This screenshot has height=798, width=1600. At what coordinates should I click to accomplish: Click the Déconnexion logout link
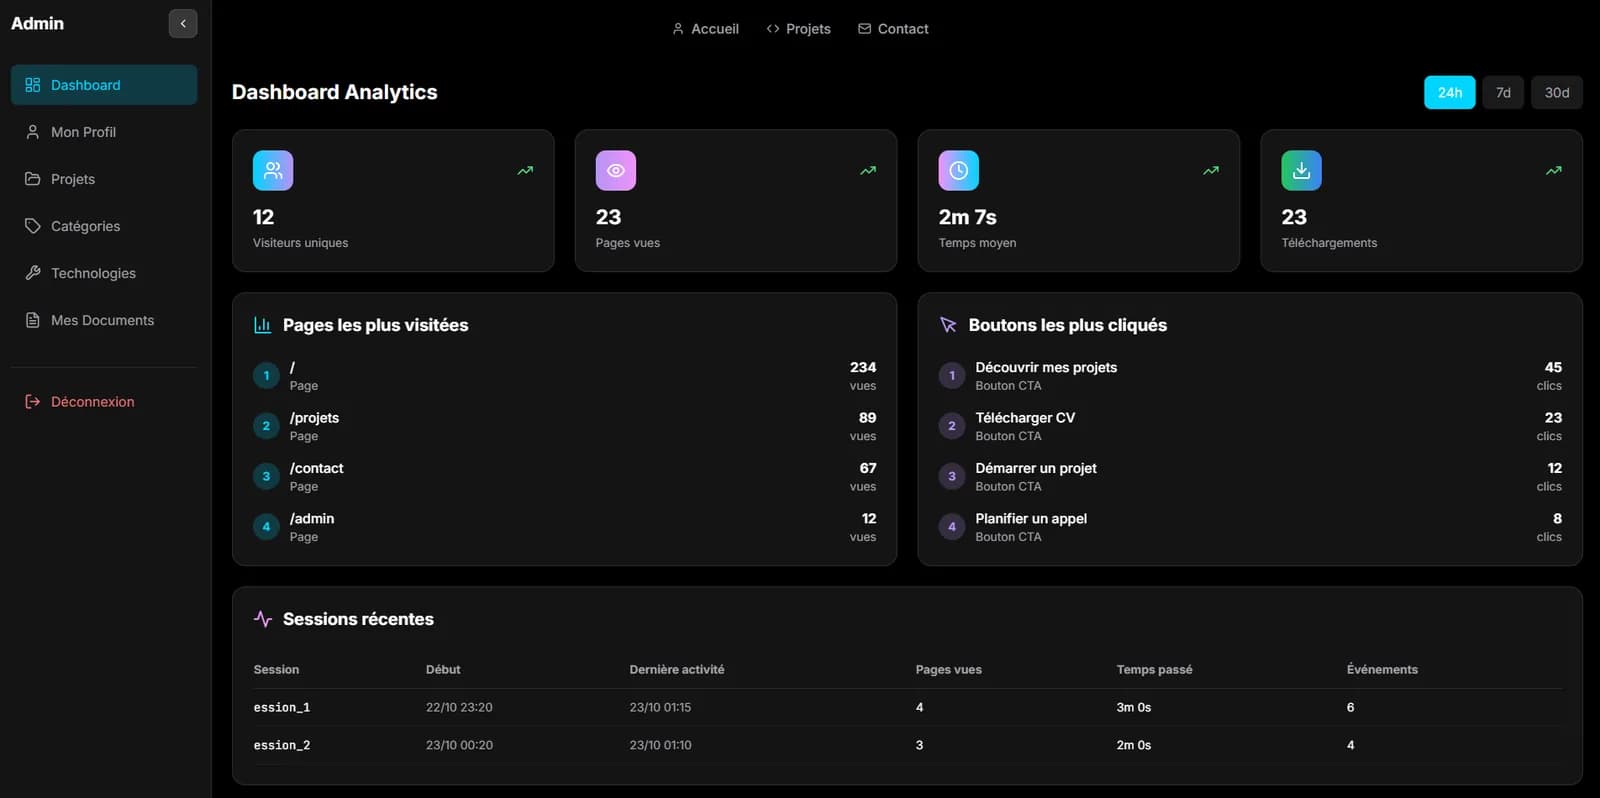coord(104,401)
